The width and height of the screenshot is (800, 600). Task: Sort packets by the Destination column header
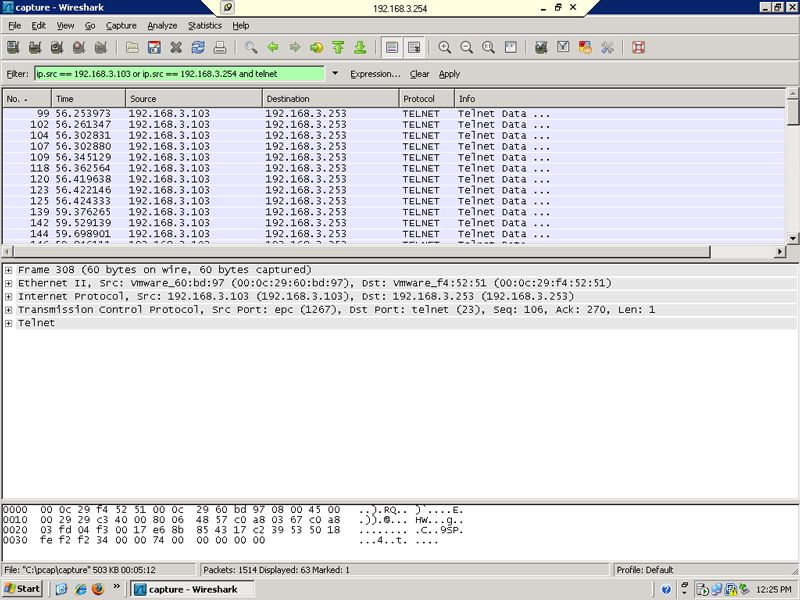click(x=331, y=98)
